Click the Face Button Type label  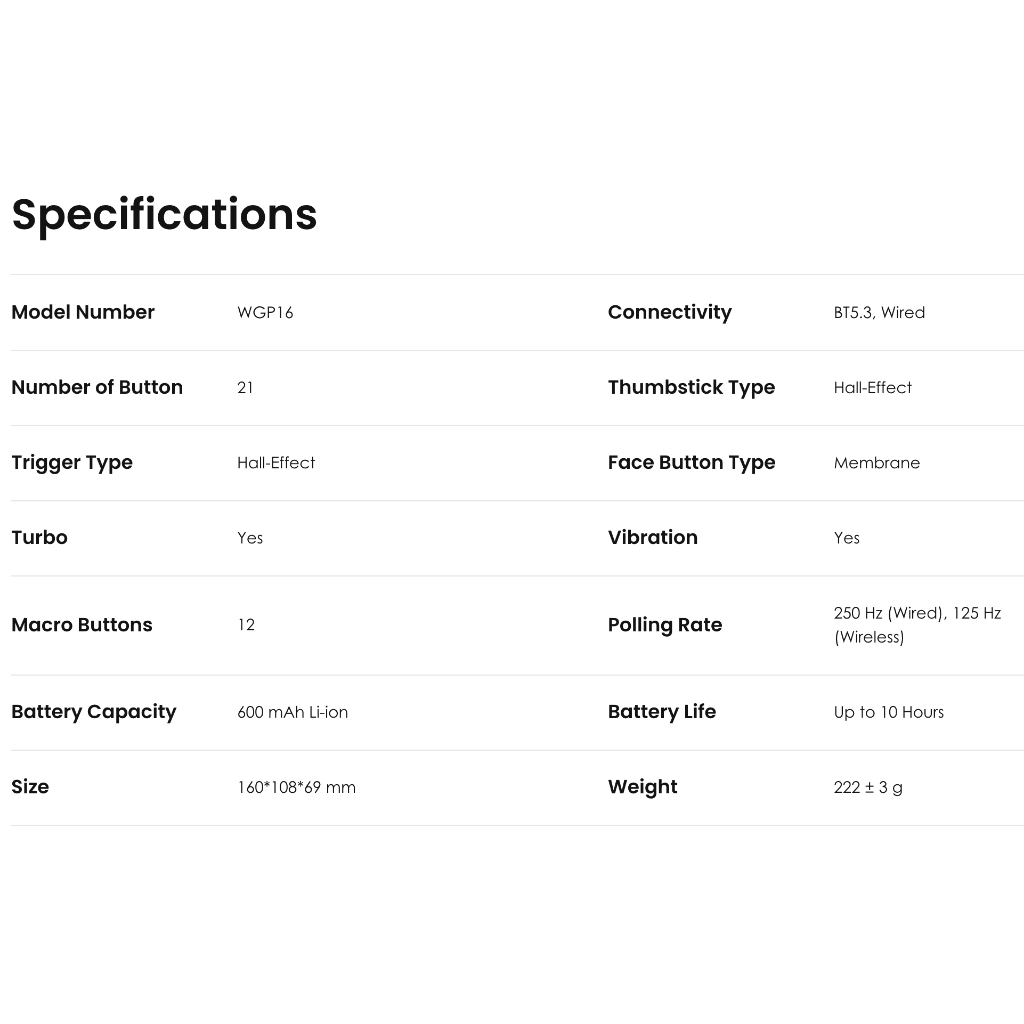click(691, 462)
